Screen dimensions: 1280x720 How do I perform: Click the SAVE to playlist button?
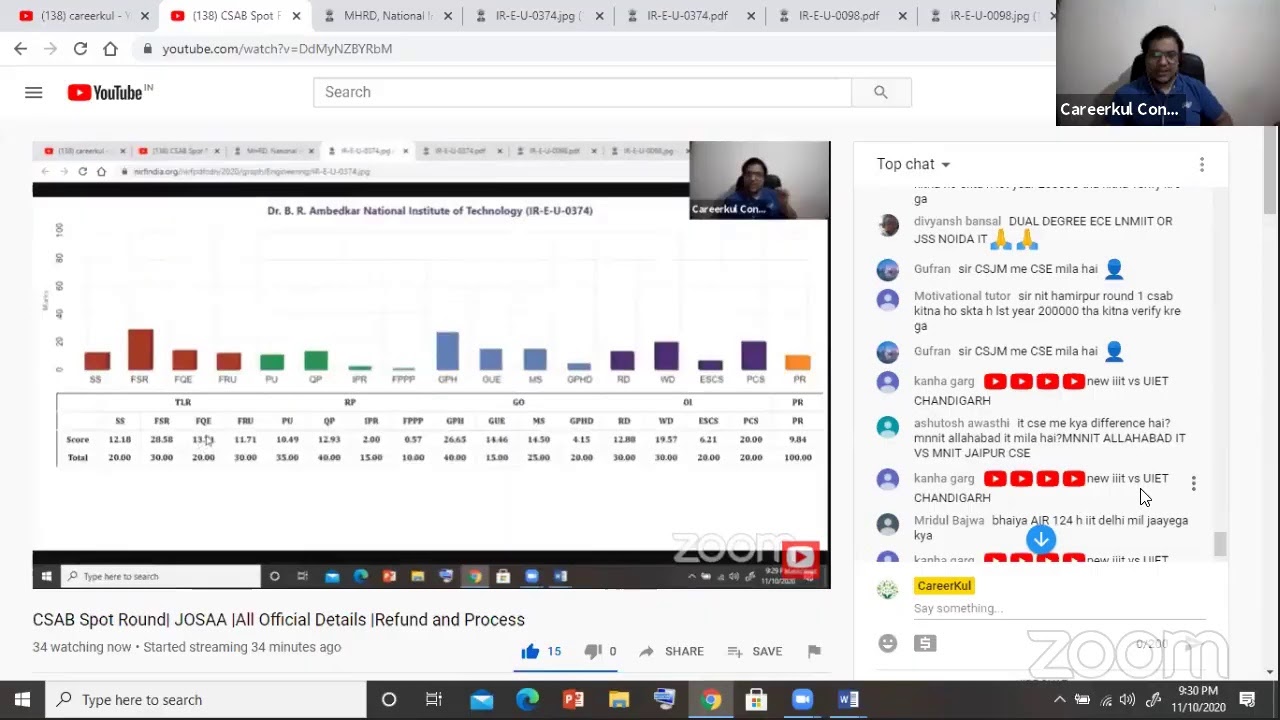click(x=754, y=651)
